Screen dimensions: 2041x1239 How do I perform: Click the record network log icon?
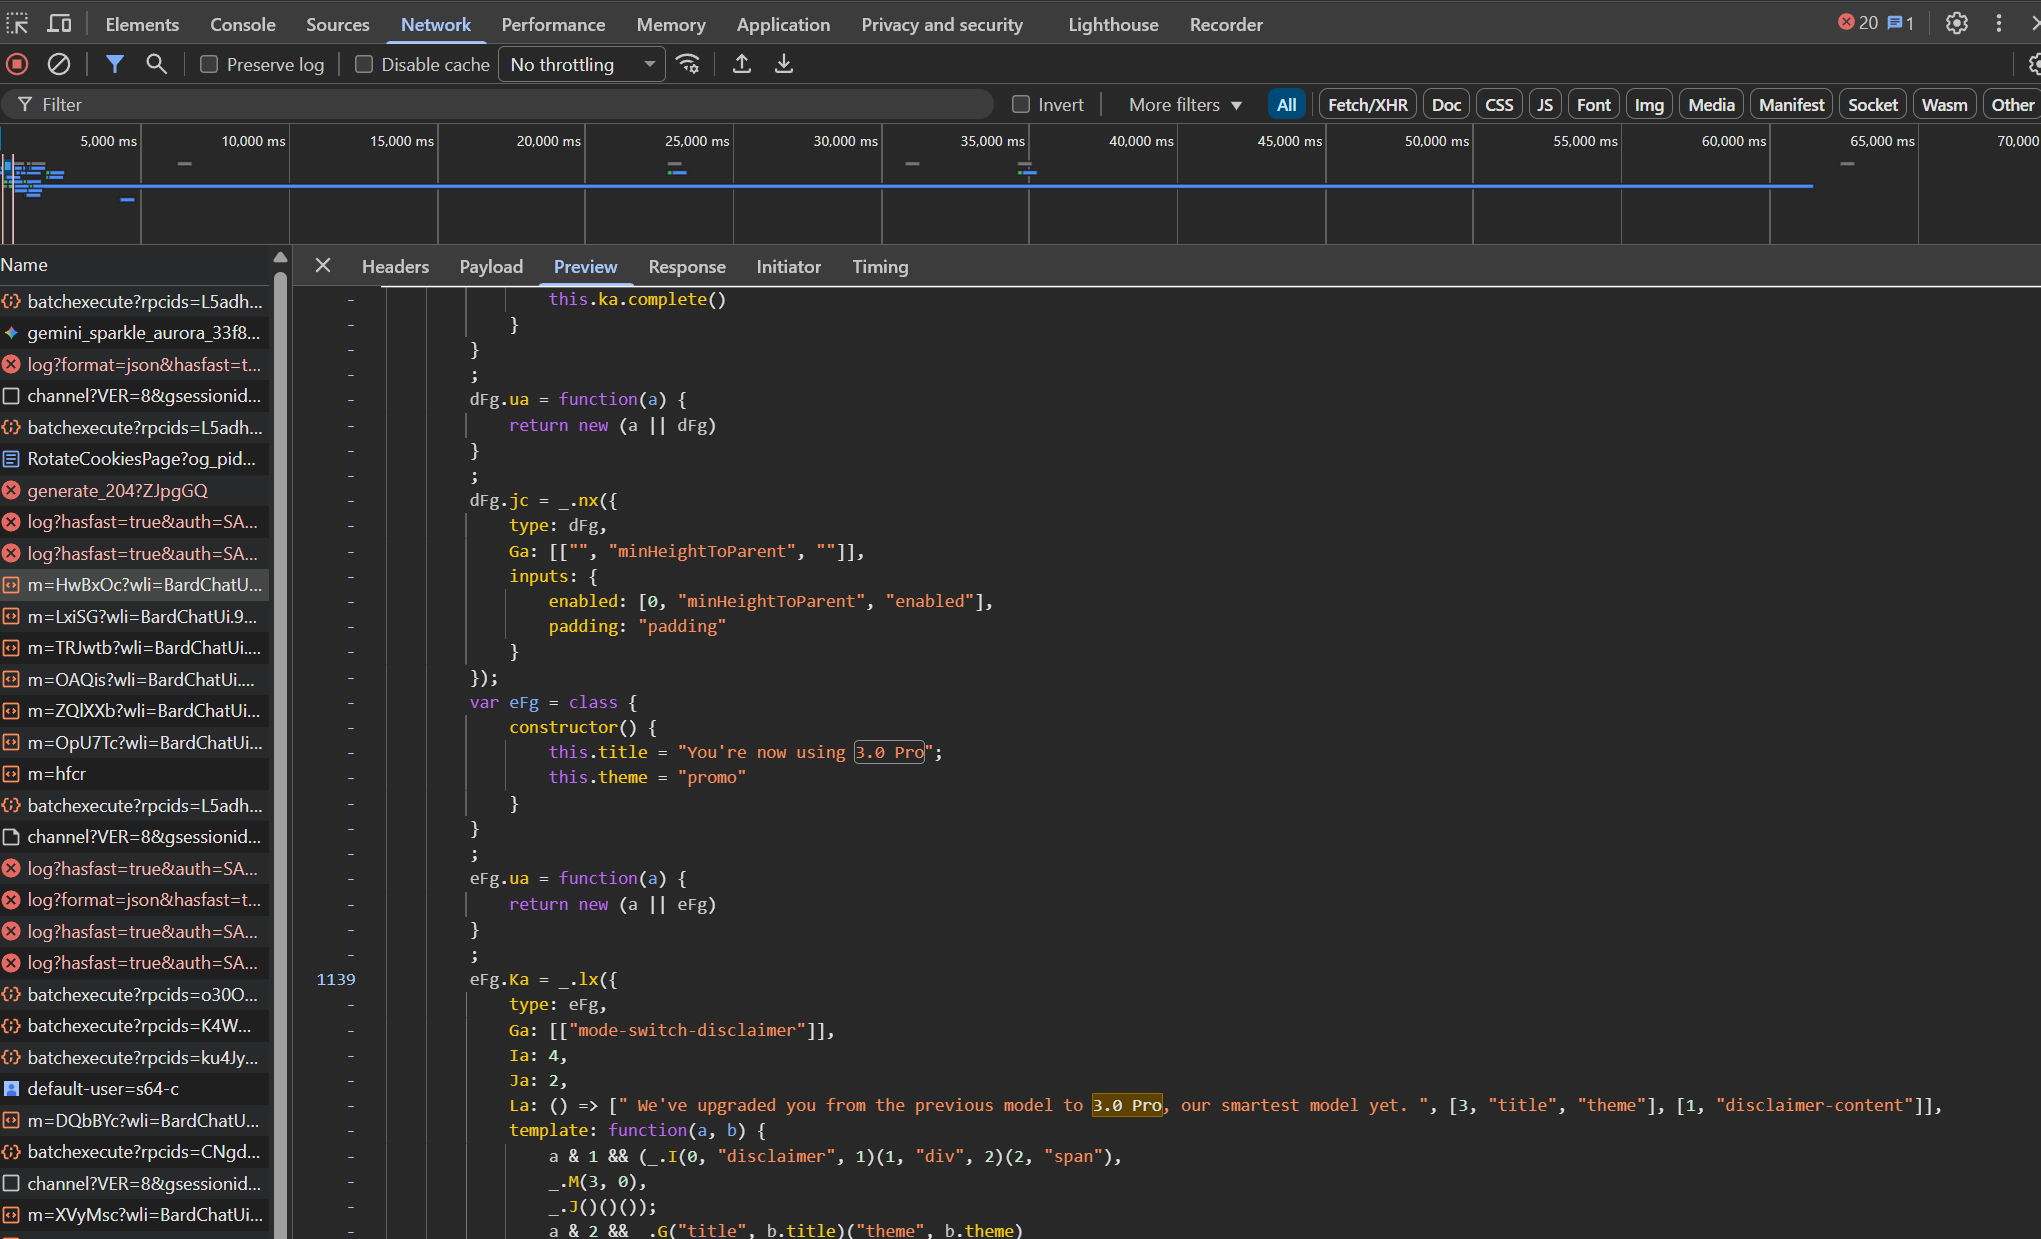(17, 64)
